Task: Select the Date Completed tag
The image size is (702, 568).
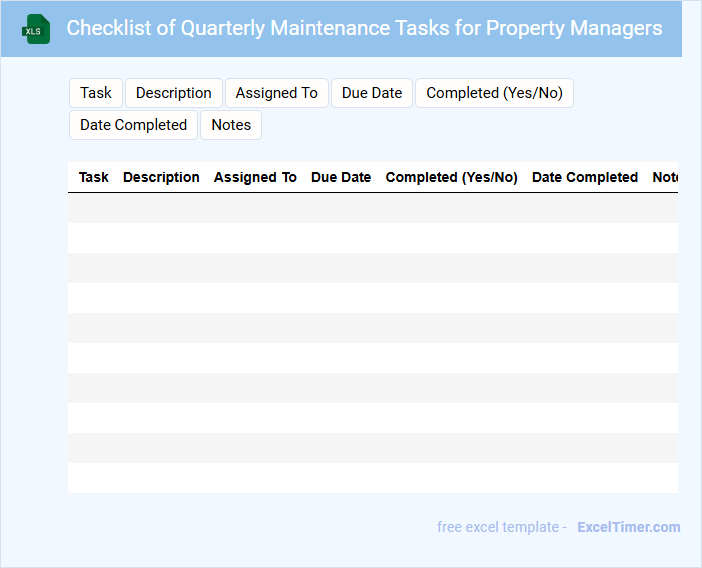Action: click(x=134, y=125)
